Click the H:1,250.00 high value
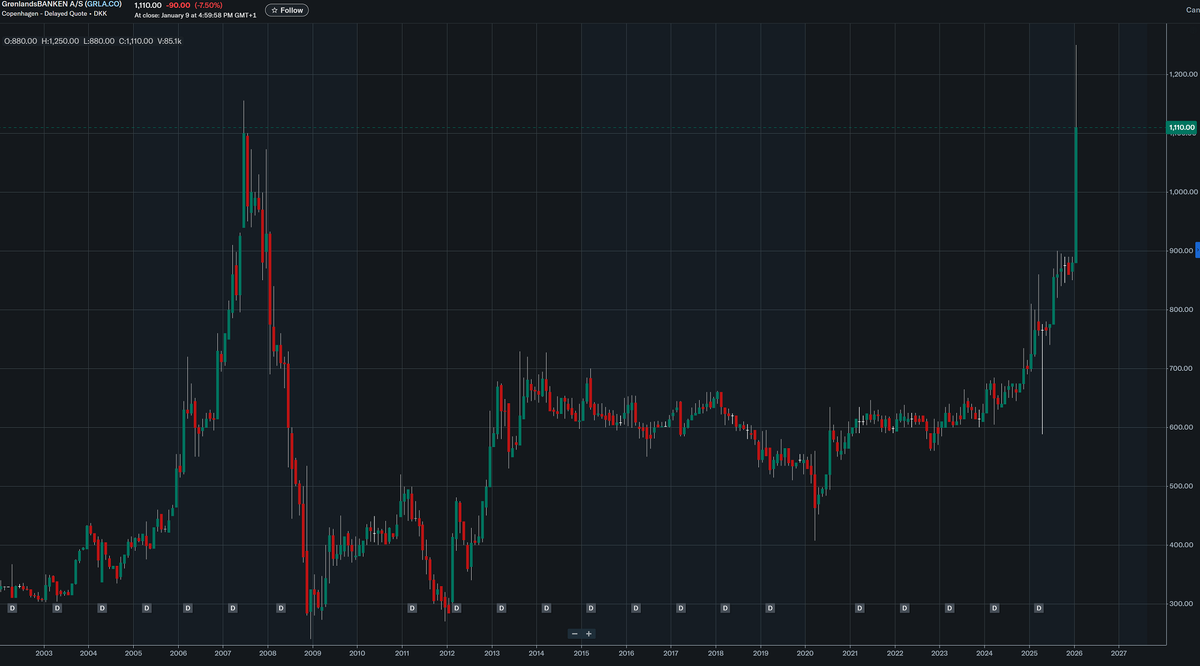This screenshot has height=666, width=1200. (62, 41)
